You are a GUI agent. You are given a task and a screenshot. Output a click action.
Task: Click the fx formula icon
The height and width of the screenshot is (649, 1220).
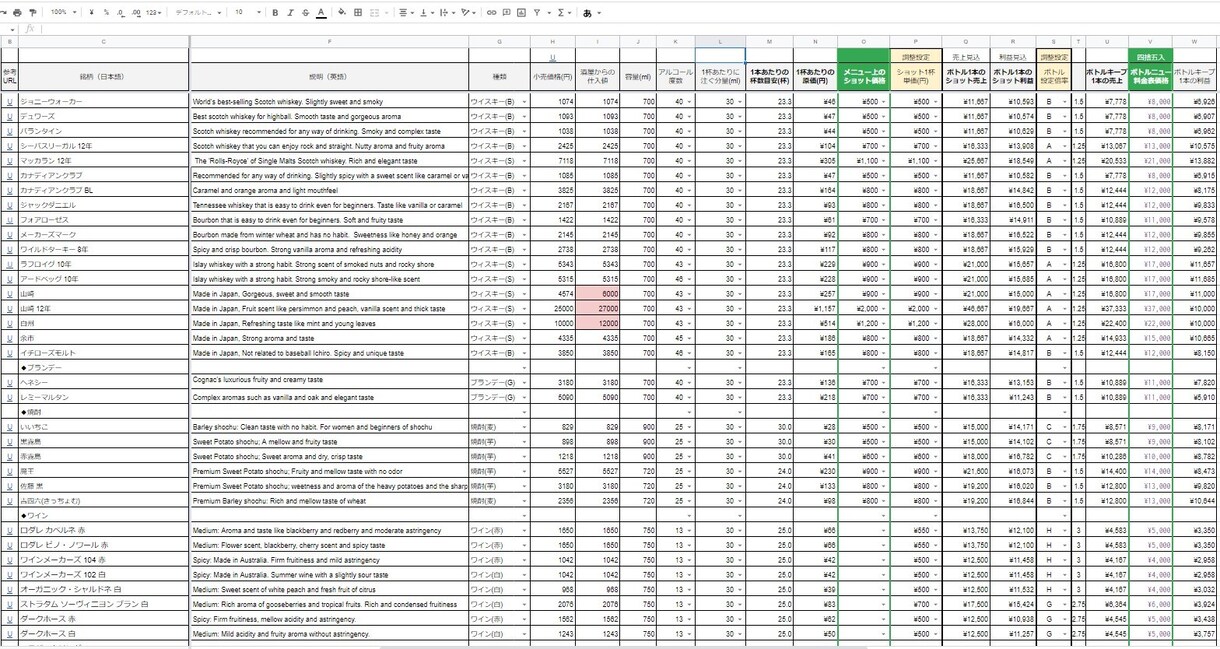tap(30, 29)
